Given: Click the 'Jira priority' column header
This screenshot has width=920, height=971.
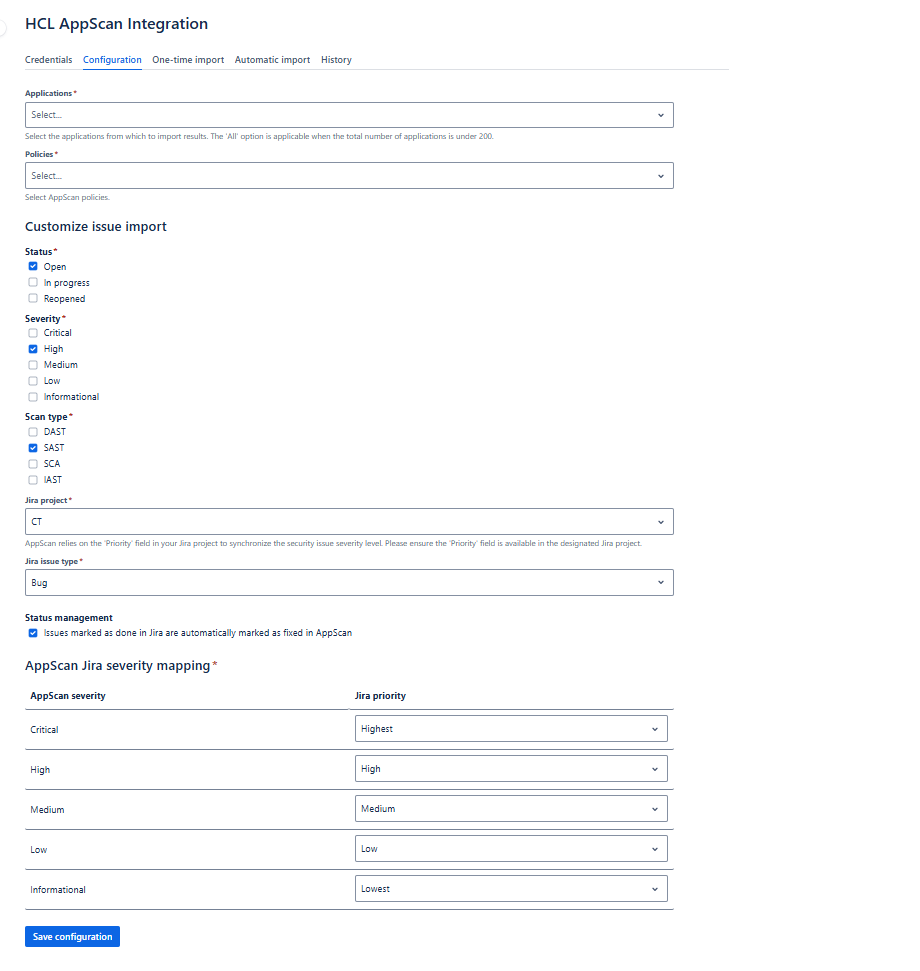Looking at the screenshot, I should point(380,696).
